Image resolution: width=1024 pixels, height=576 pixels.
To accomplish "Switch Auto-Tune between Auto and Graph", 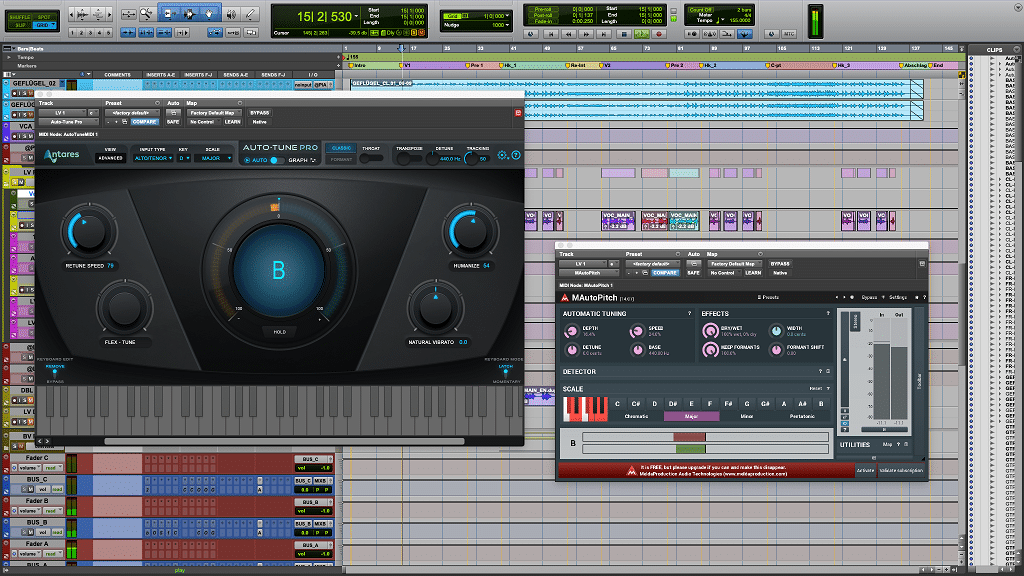I will (279, 160).
